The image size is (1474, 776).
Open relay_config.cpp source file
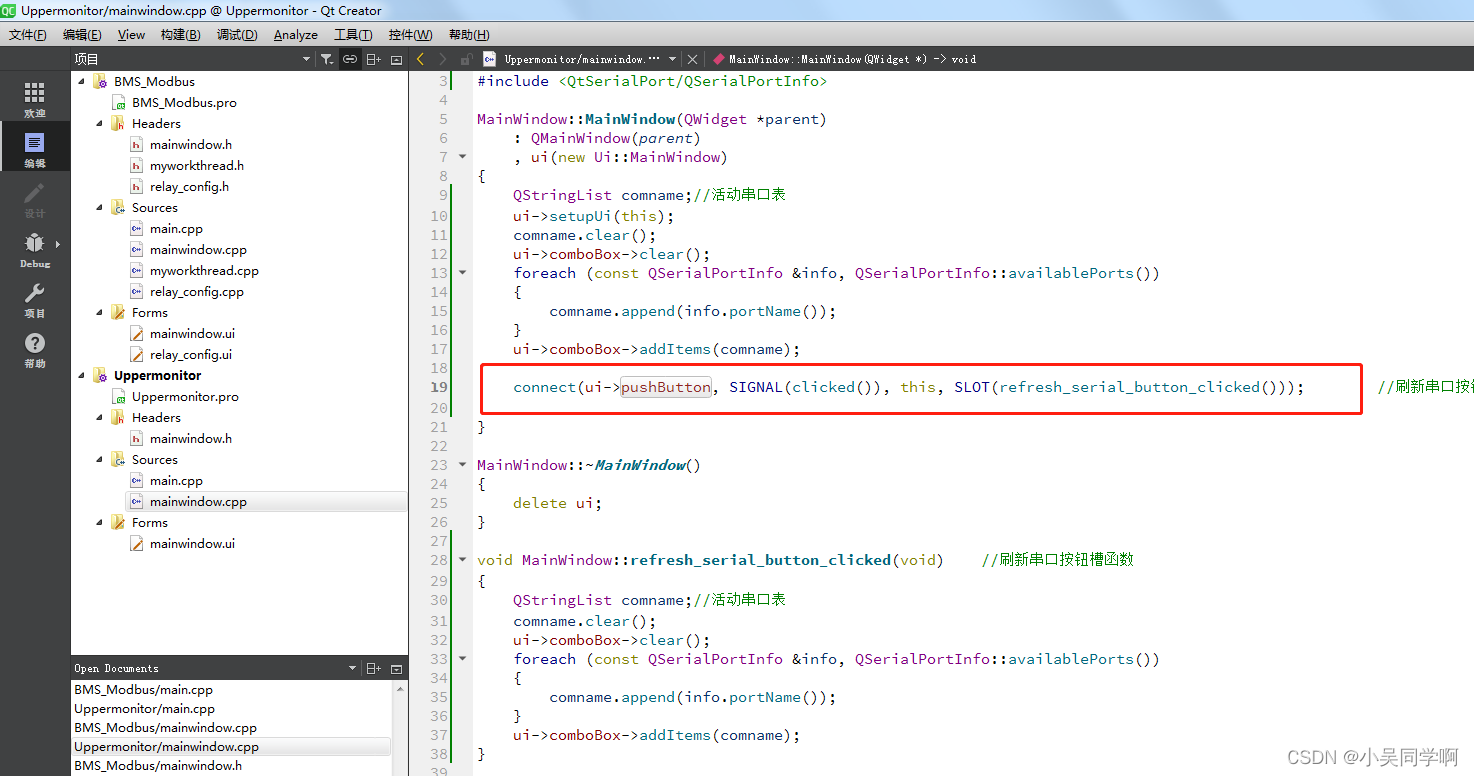click(x=197, y=291)
